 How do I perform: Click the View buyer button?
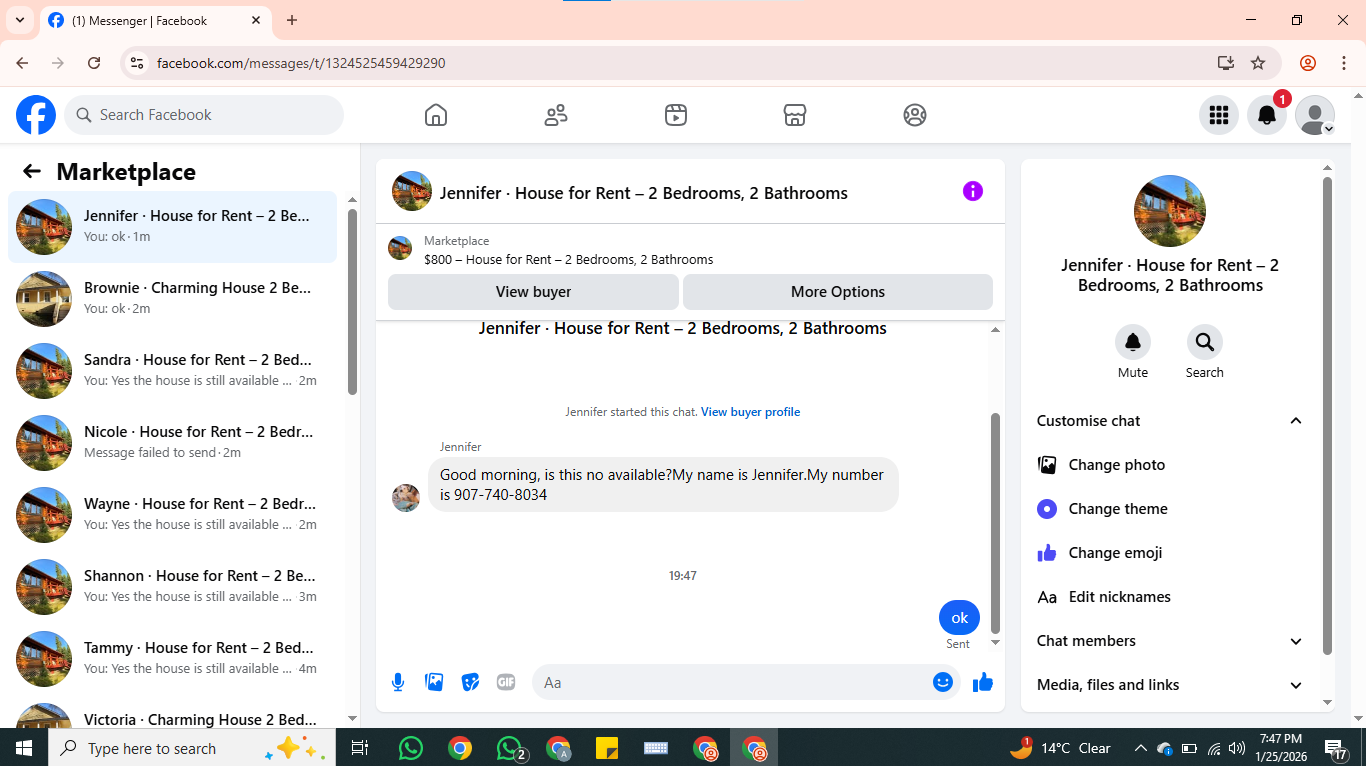(x=534, y=292)
